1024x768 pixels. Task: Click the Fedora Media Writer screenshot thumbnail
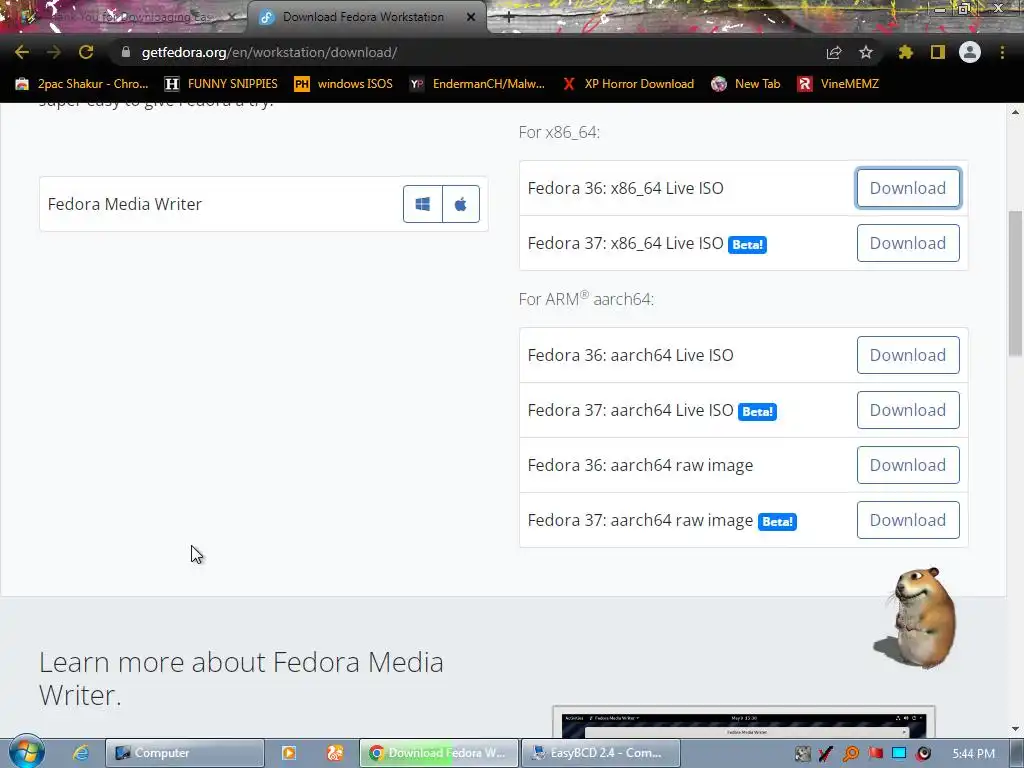pos(744,722)
